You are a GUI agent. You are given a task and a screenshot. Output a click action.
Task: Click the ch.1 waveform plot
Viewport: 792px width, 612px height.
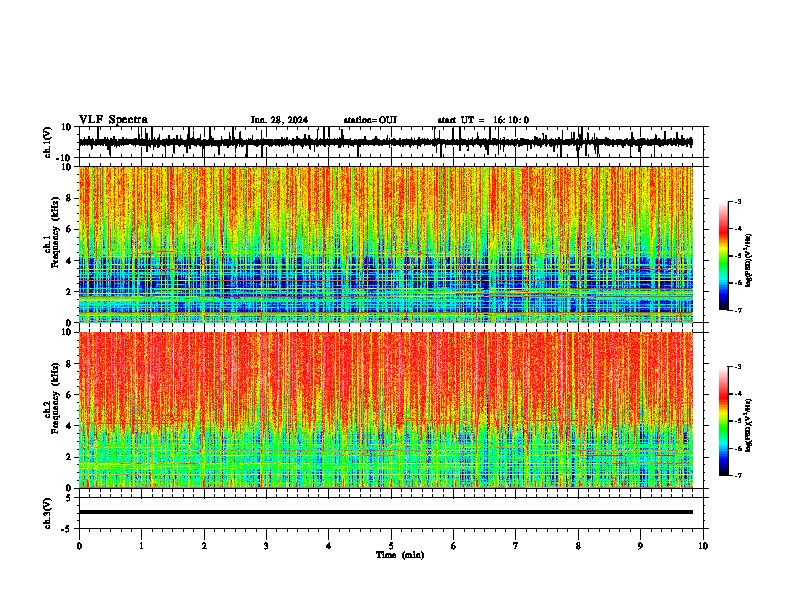pyautogui.click(x=386, y=142)
